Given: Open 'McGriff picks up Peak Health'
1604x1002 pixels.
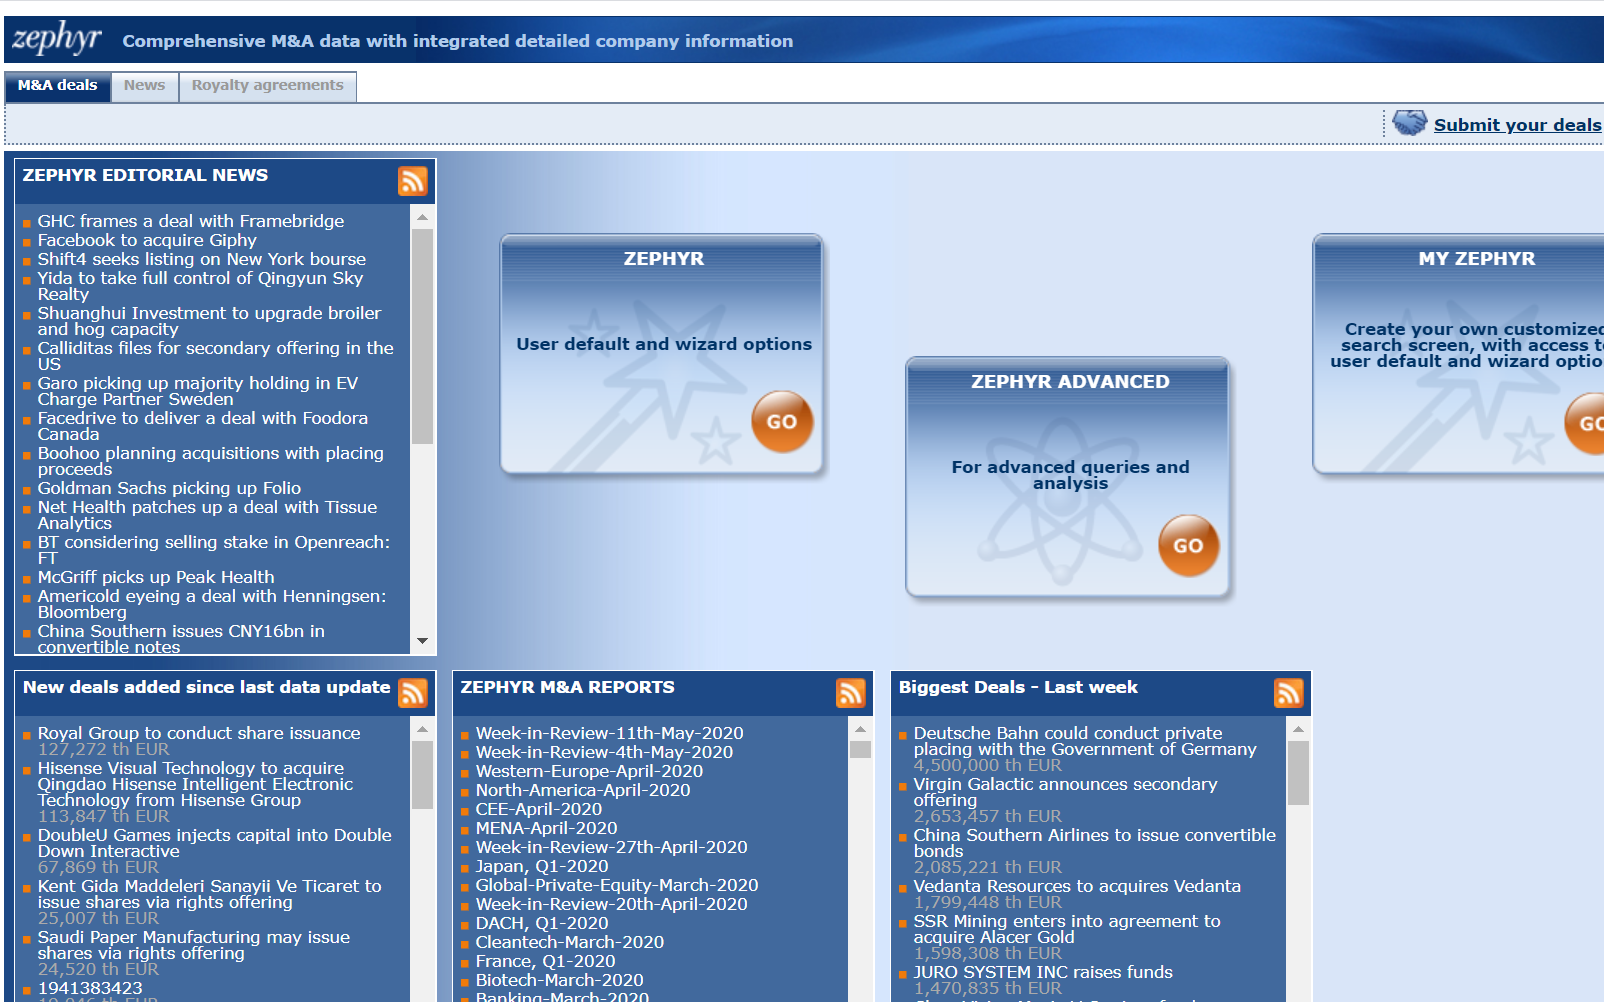Looking at the screenshot, I should (156, 577).
